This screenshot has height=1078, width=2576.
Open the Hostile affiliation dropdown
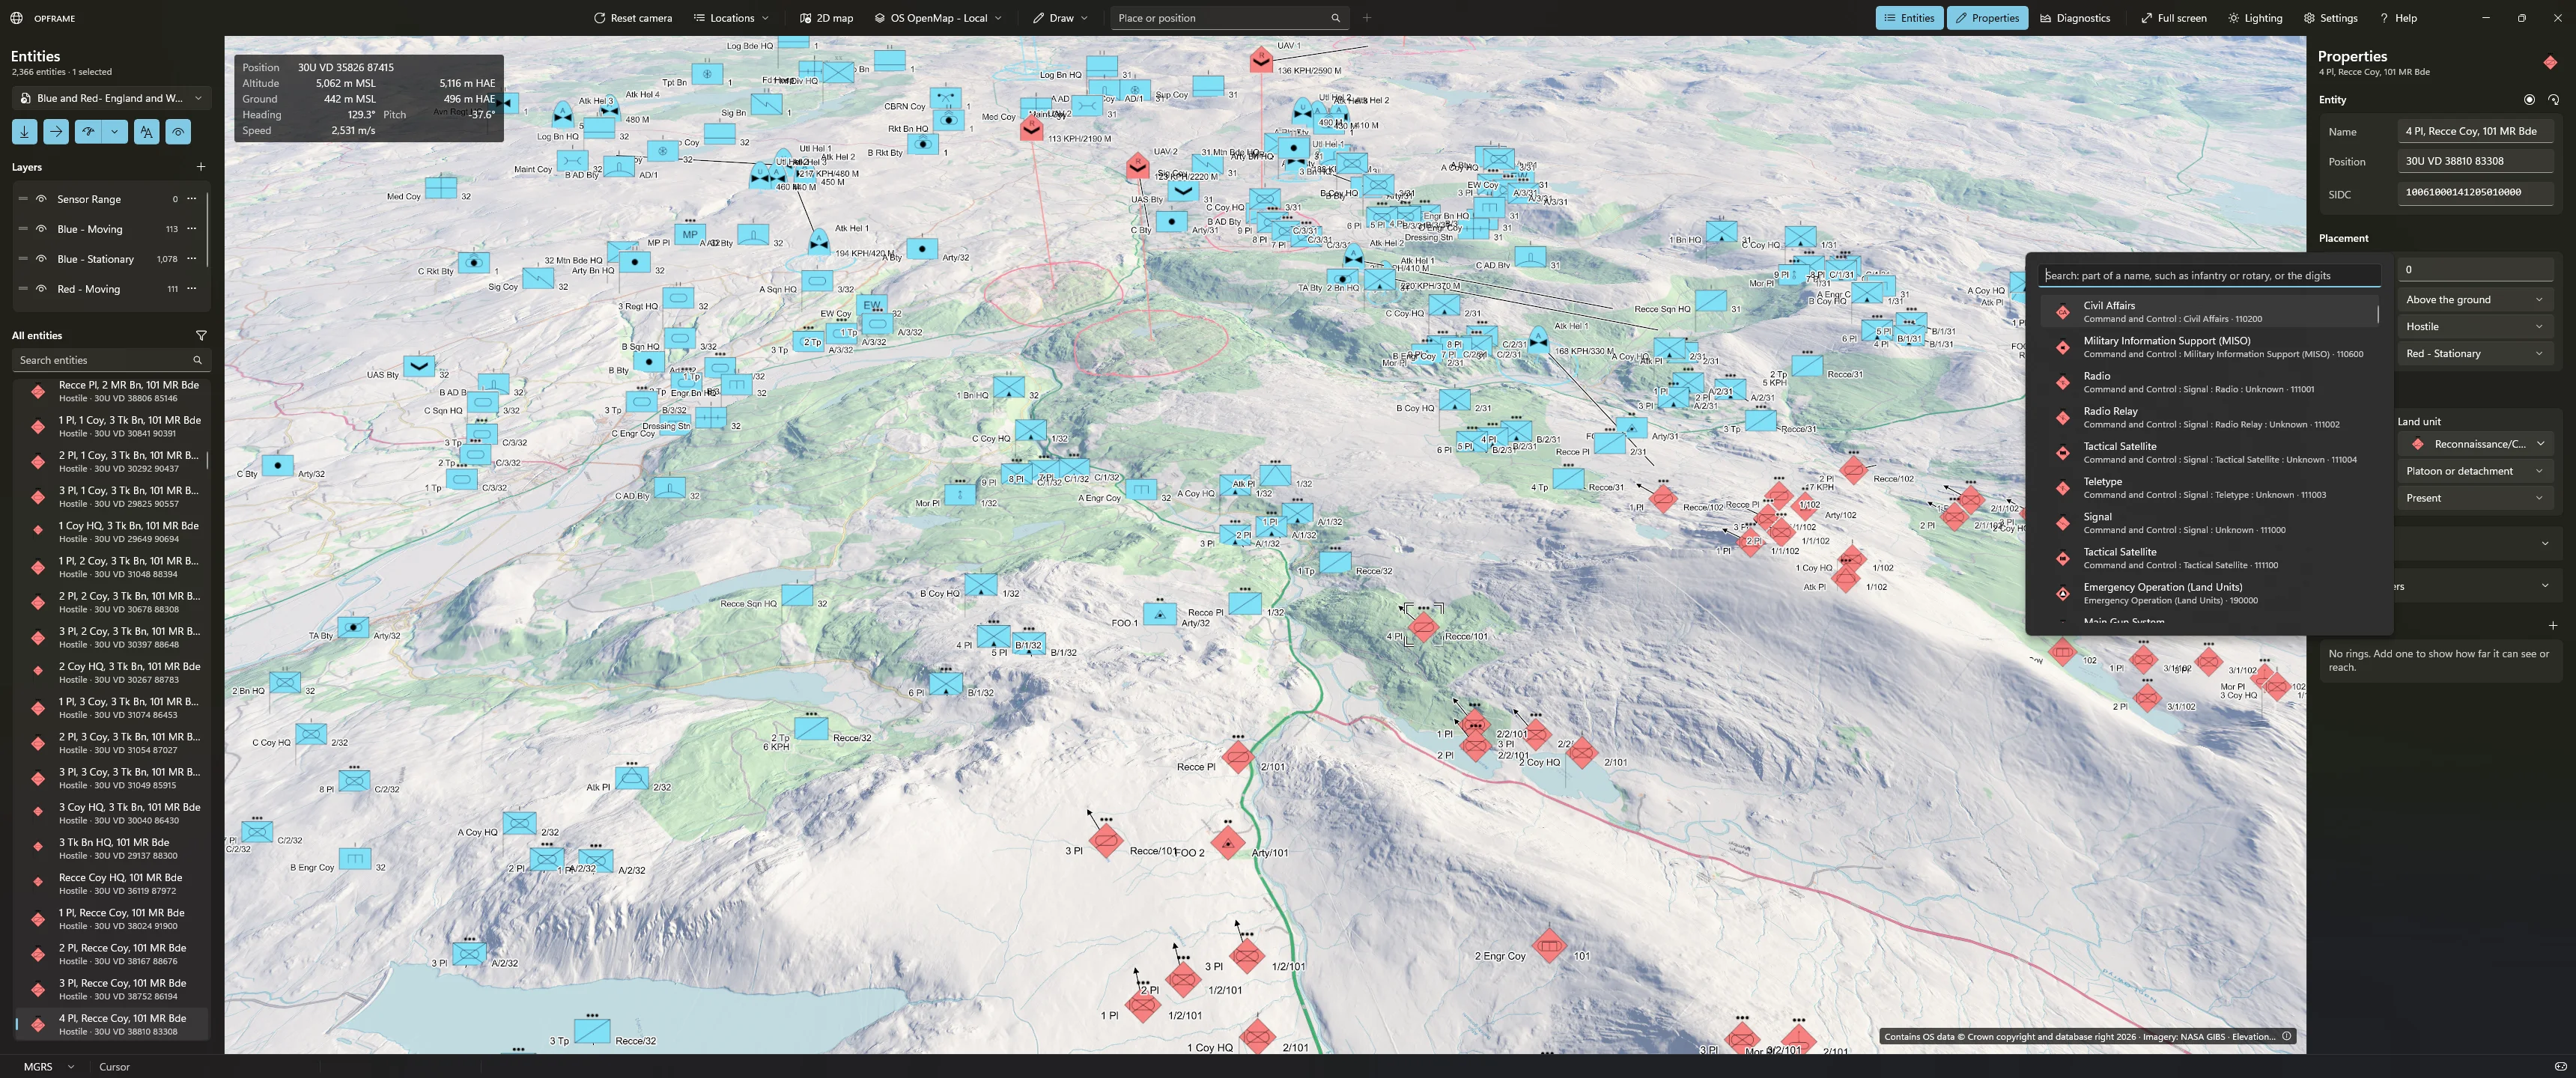(x=2475, y=326)
